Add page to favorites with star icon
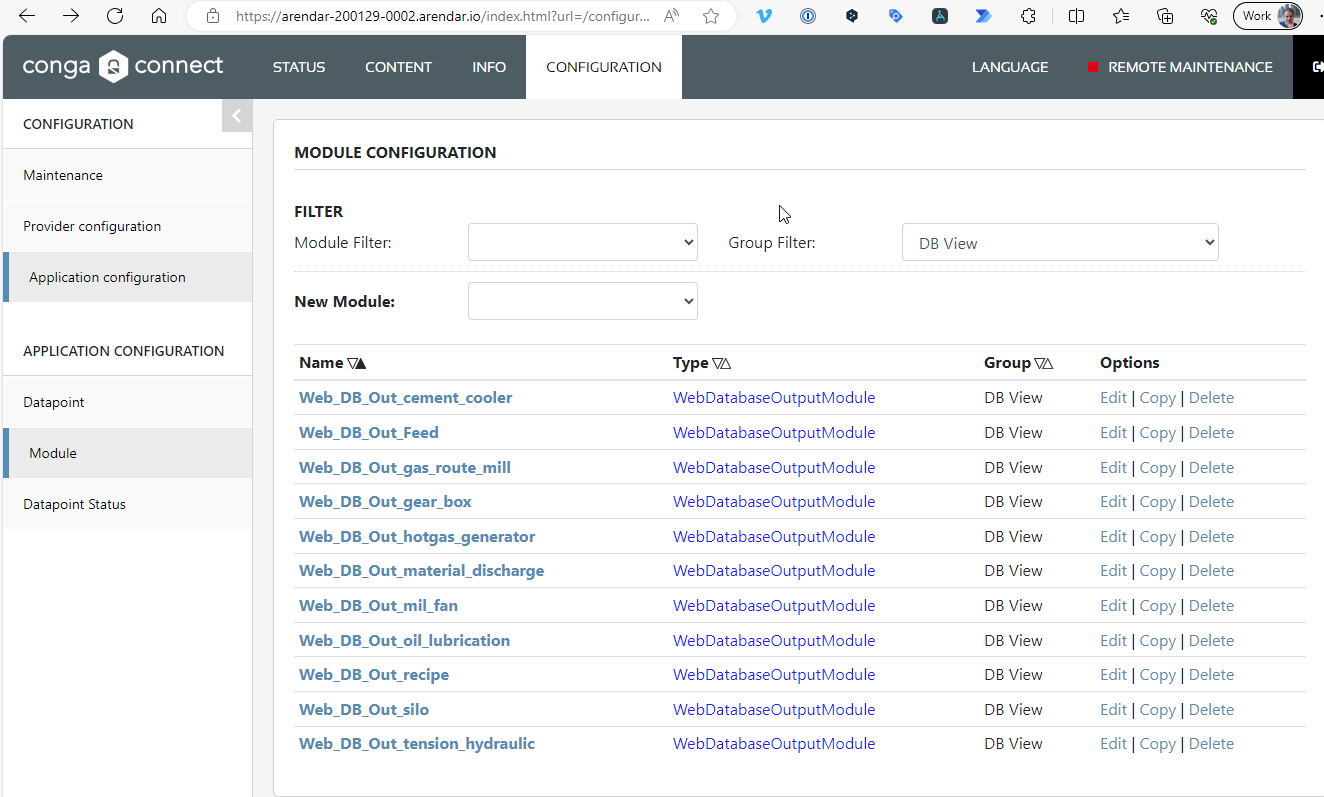This screenshot has height=797, width=1324. click(711, 16)
